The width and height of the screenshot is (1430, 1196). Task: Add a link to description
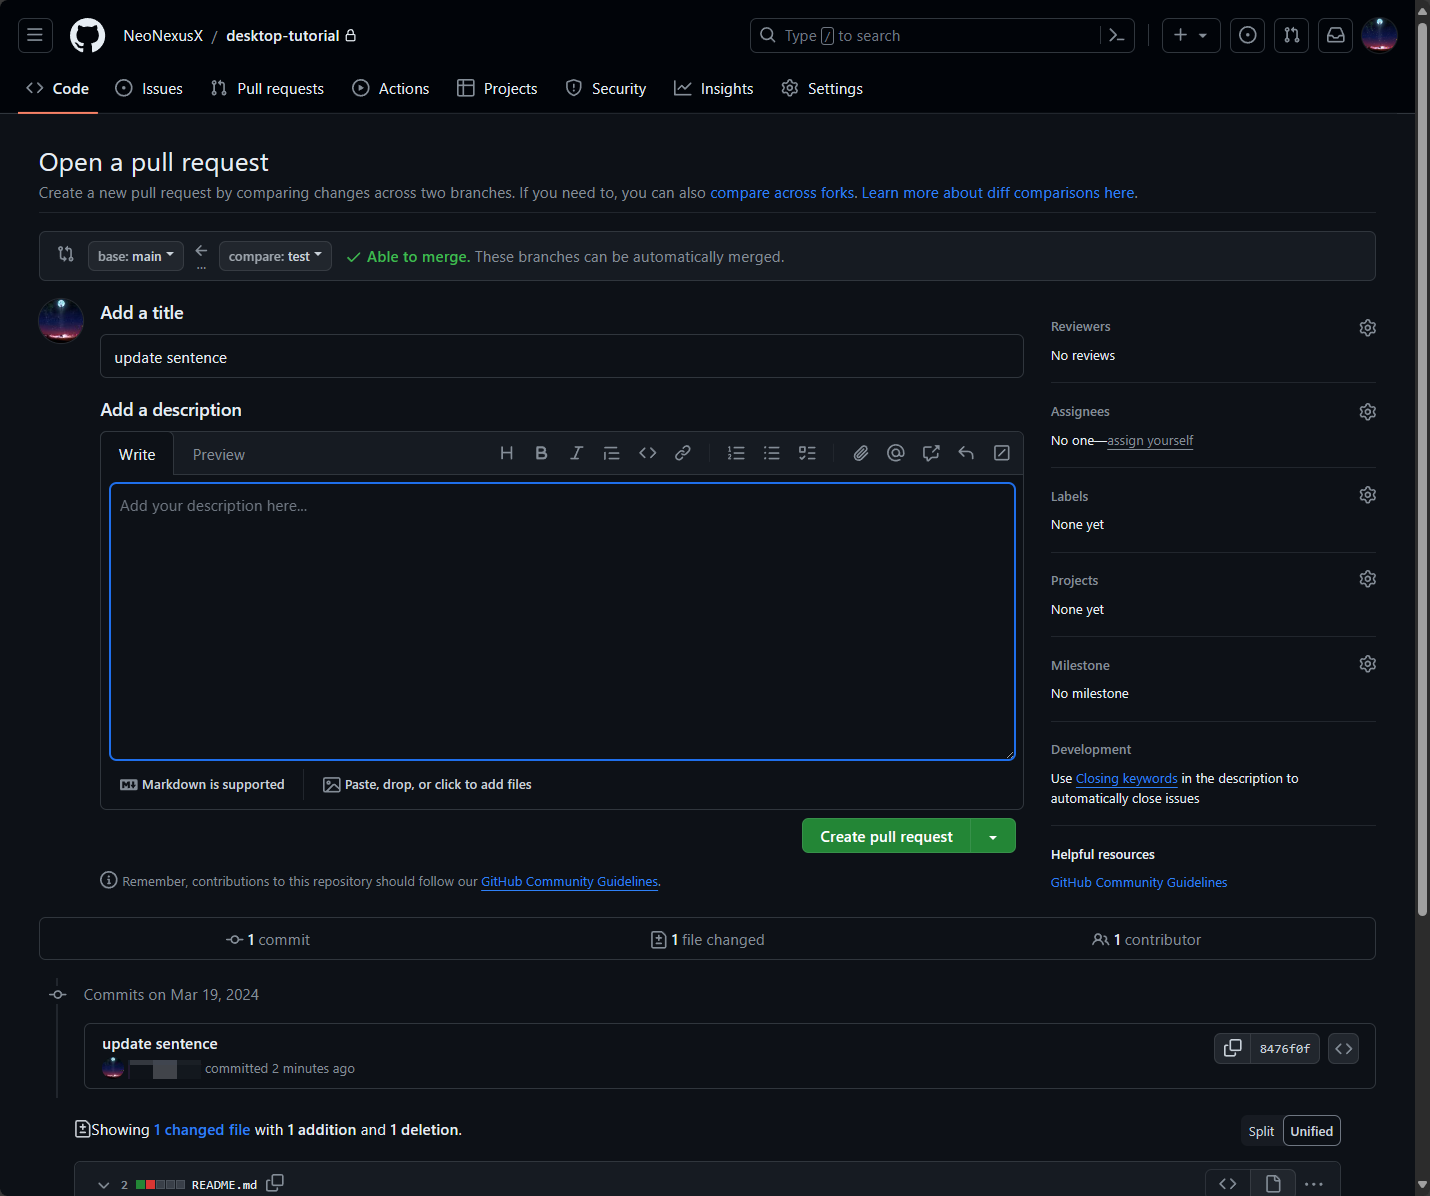(682, 453)
